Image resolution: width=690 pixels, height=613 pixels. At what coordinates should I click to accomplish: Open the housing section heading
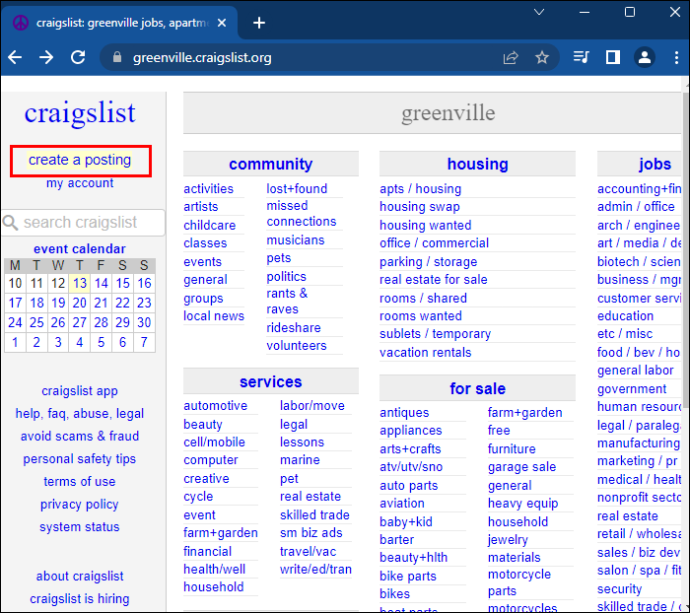coord(477,164)
